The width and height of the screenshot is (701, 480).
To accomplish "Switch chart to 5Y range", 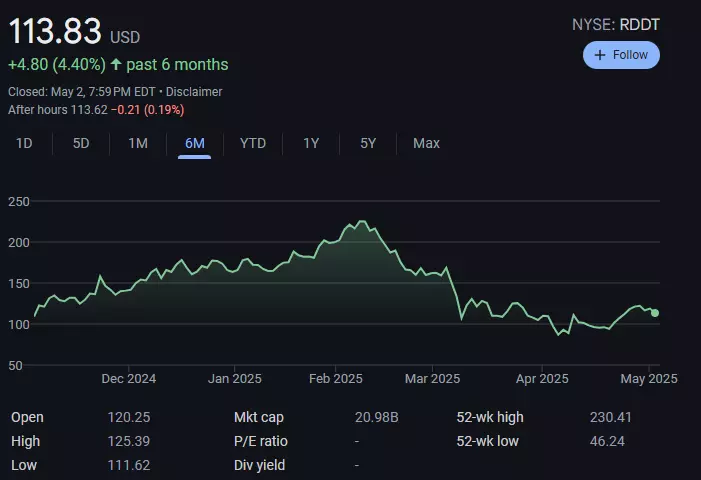I will coord(368,143).
